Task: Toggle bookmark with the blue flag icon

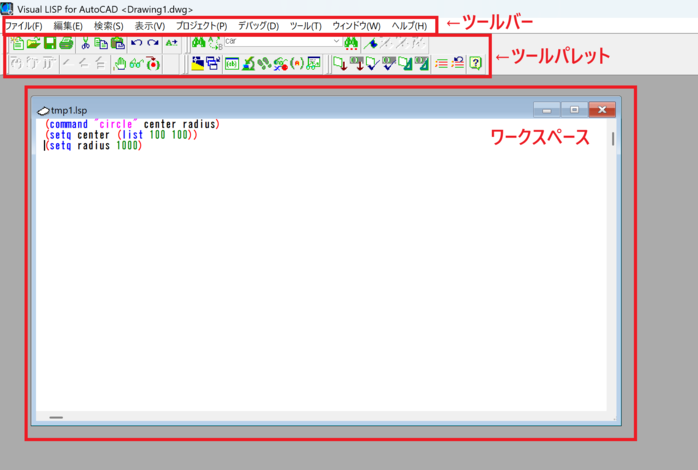Action: click(x=370, y=43)
